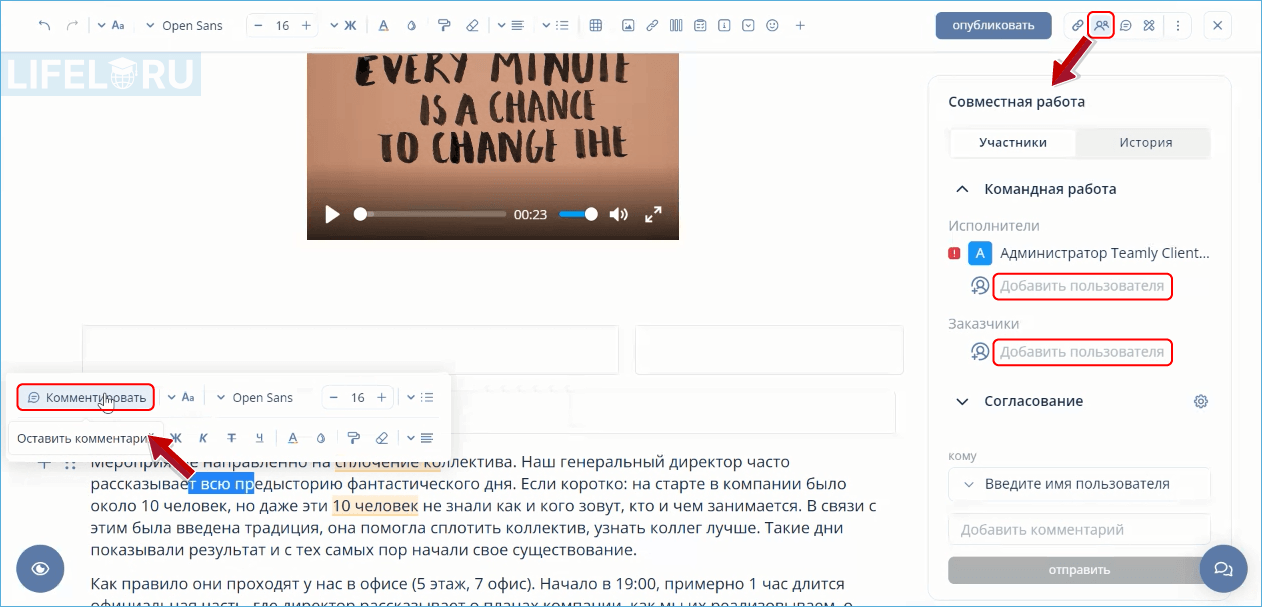1262x607 pixels.
Task: Click the eye preview icon at bottom left
Action: pos(40,568)
